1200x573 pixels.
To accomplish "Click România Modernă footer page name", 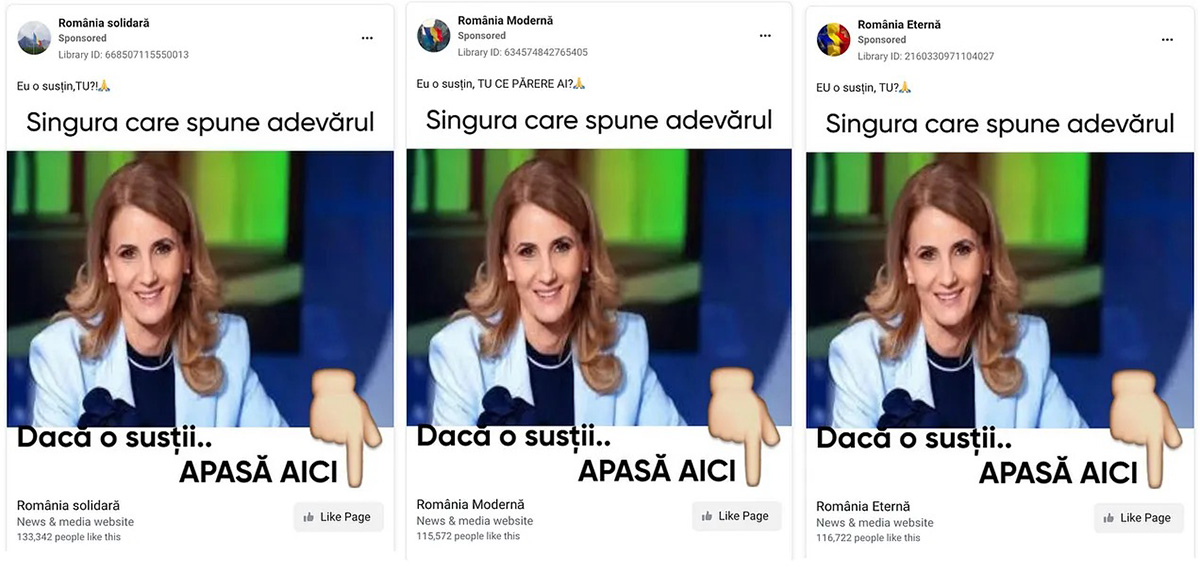I will coord(470,505).
